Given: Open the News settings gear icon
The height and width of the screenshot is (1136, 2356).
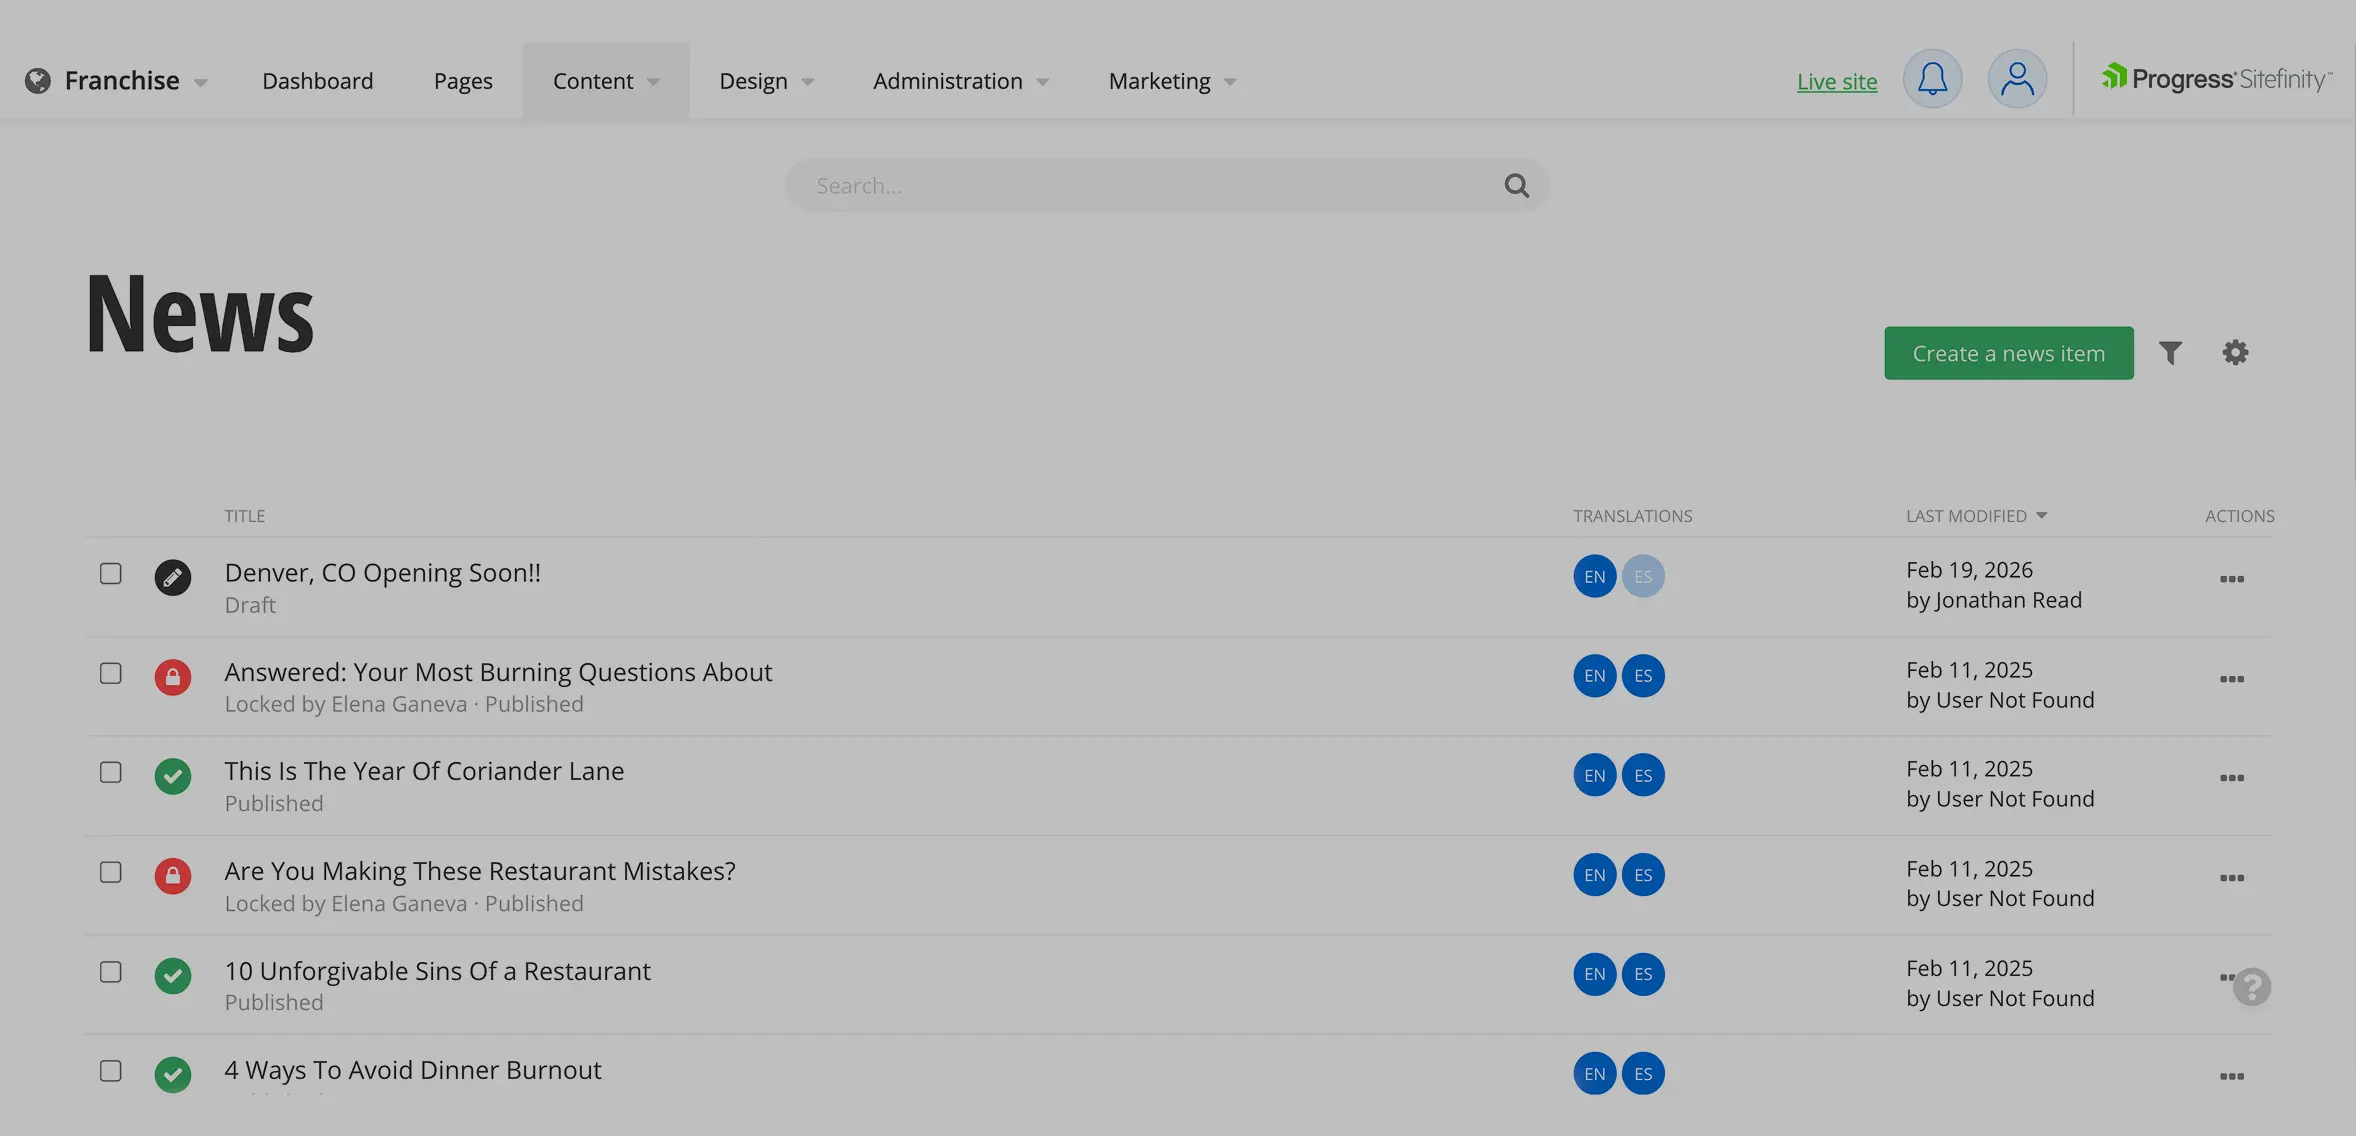Looking at the screenshot, I should (2235, 353).
